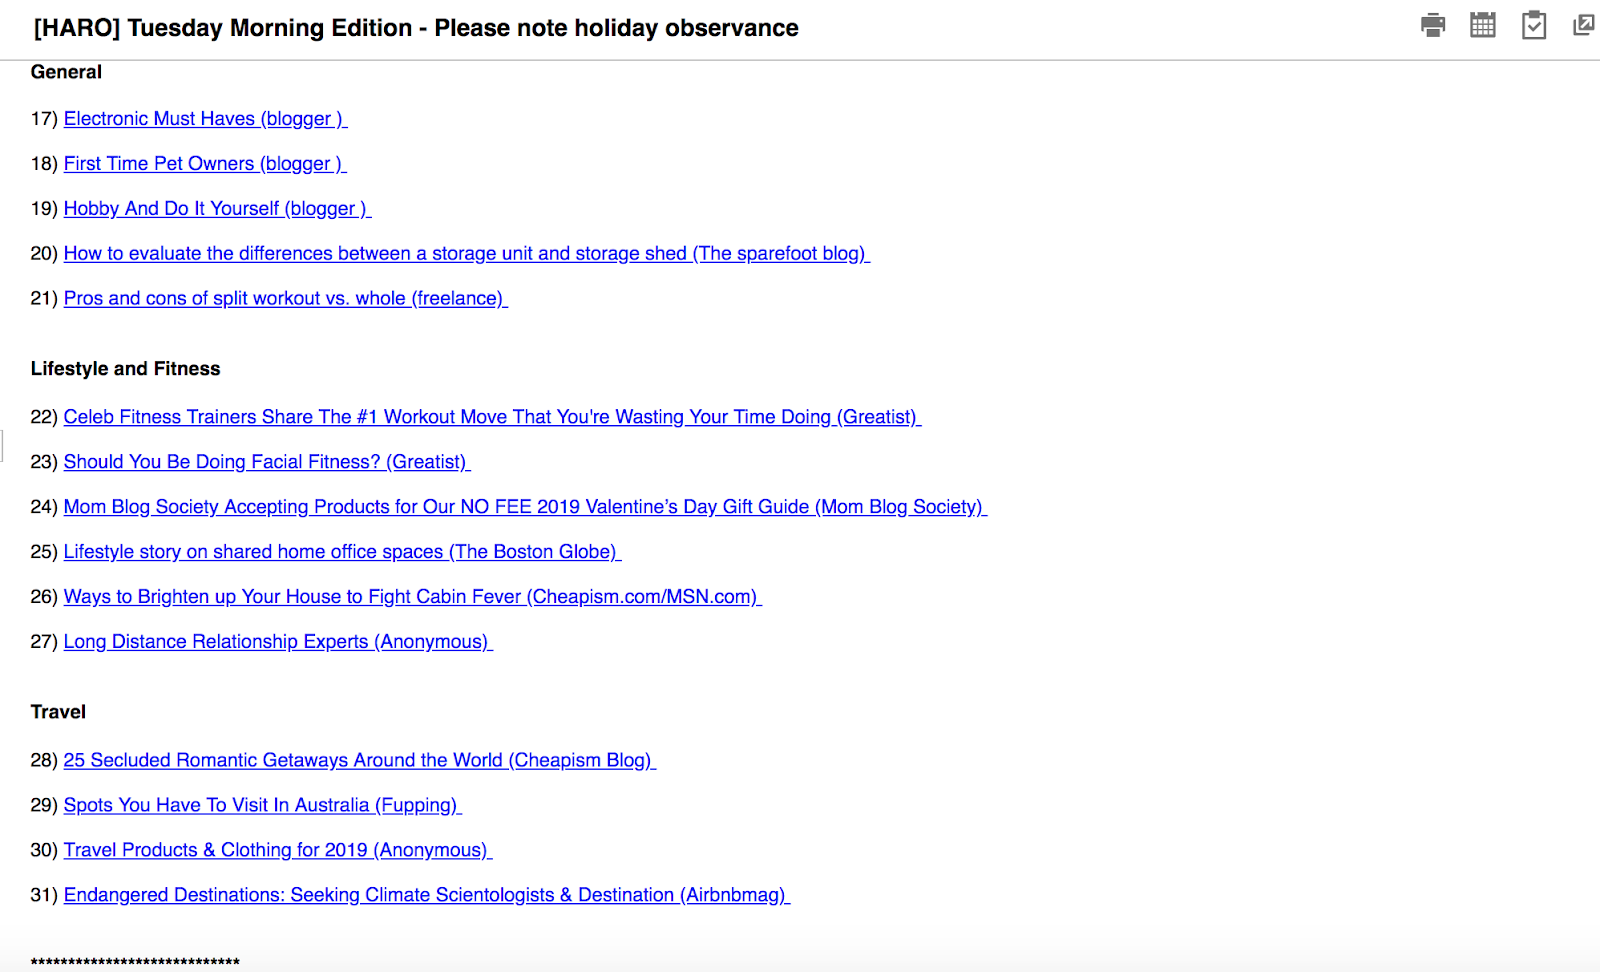Click the print email icon
The height and width of the screenshot is (972, 1600).
click(1433, 25)
